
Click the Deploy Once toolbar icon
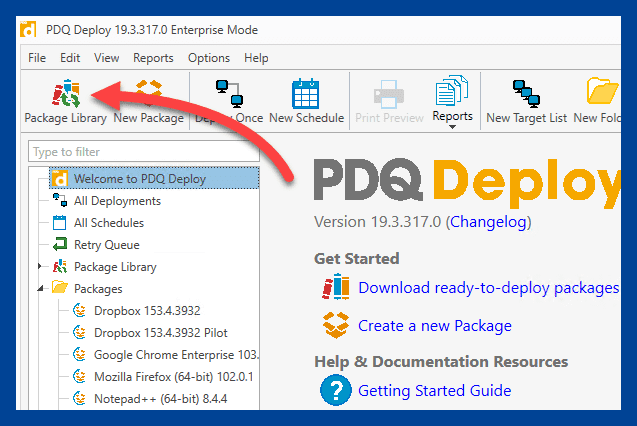(x=230, y=94)
